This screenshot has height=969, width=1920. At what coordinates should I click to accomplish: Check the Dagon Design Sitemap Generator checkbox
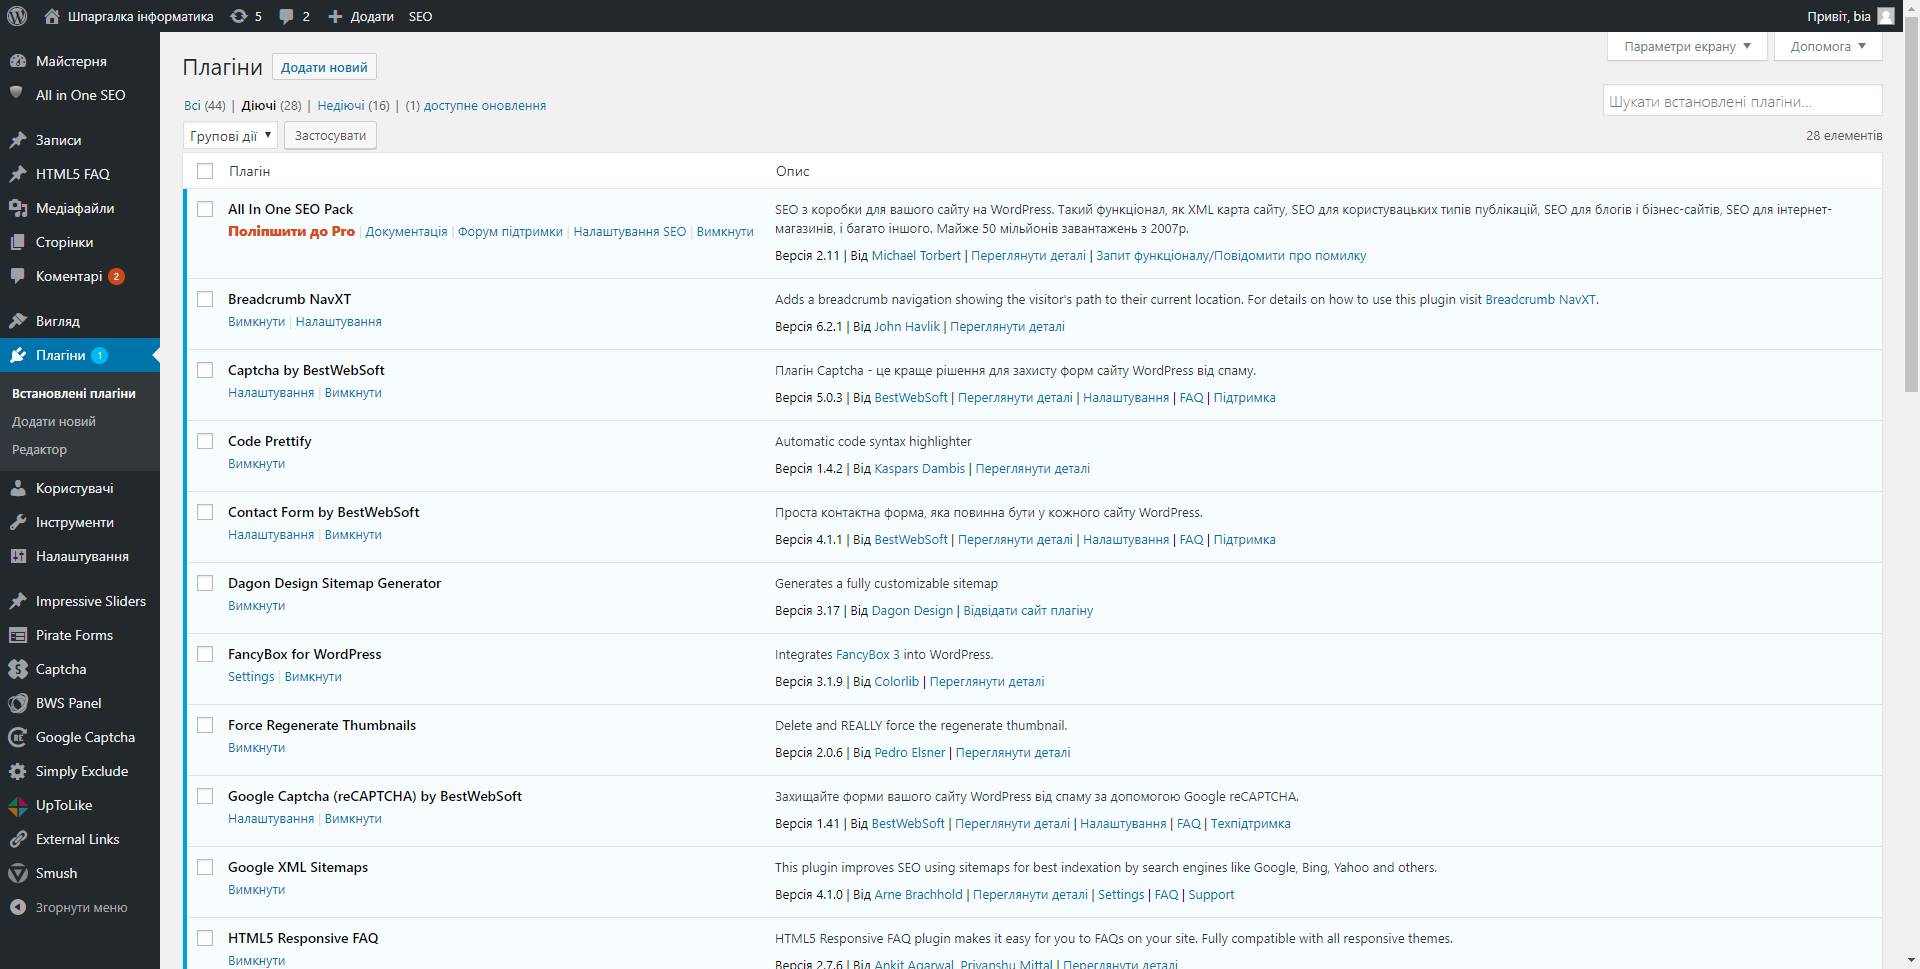click(205, 583)
